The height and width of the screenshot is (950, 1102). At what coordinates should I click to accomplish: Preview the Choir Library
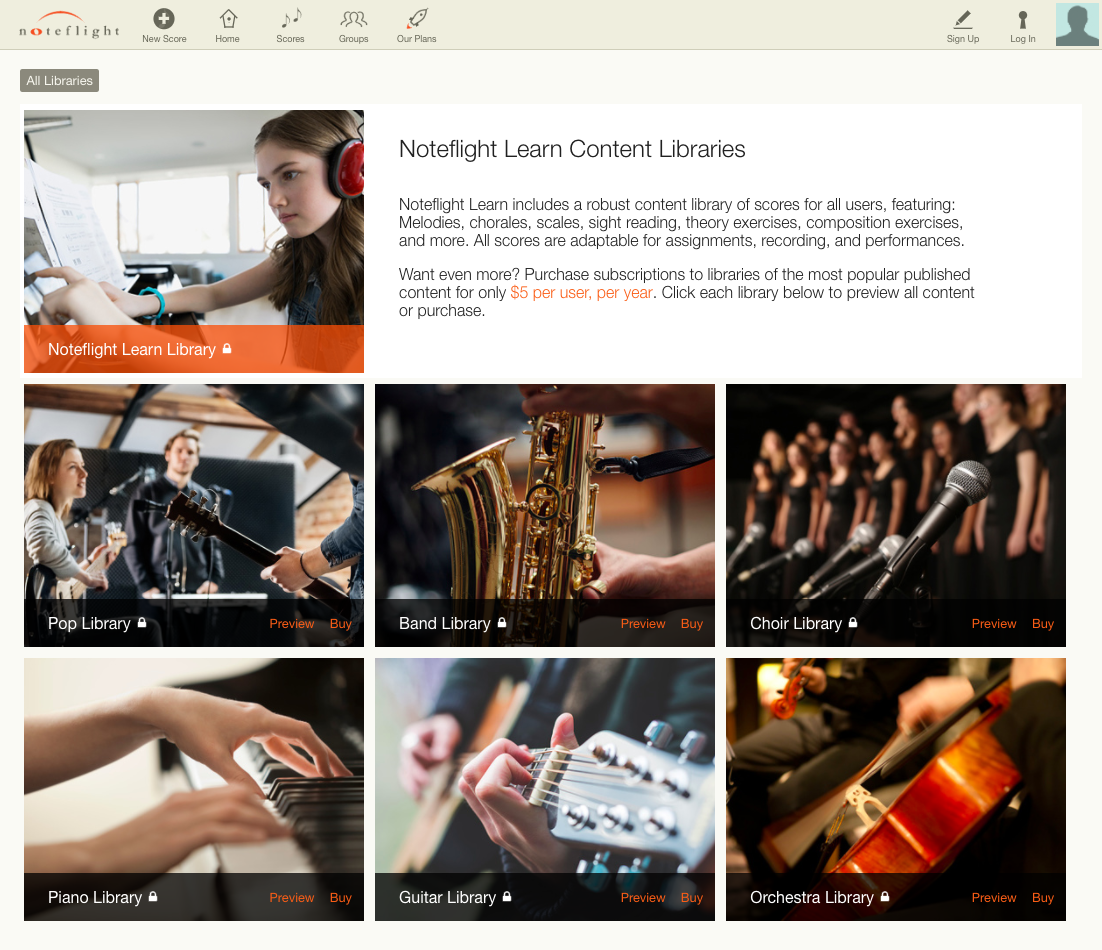point(993,624)
